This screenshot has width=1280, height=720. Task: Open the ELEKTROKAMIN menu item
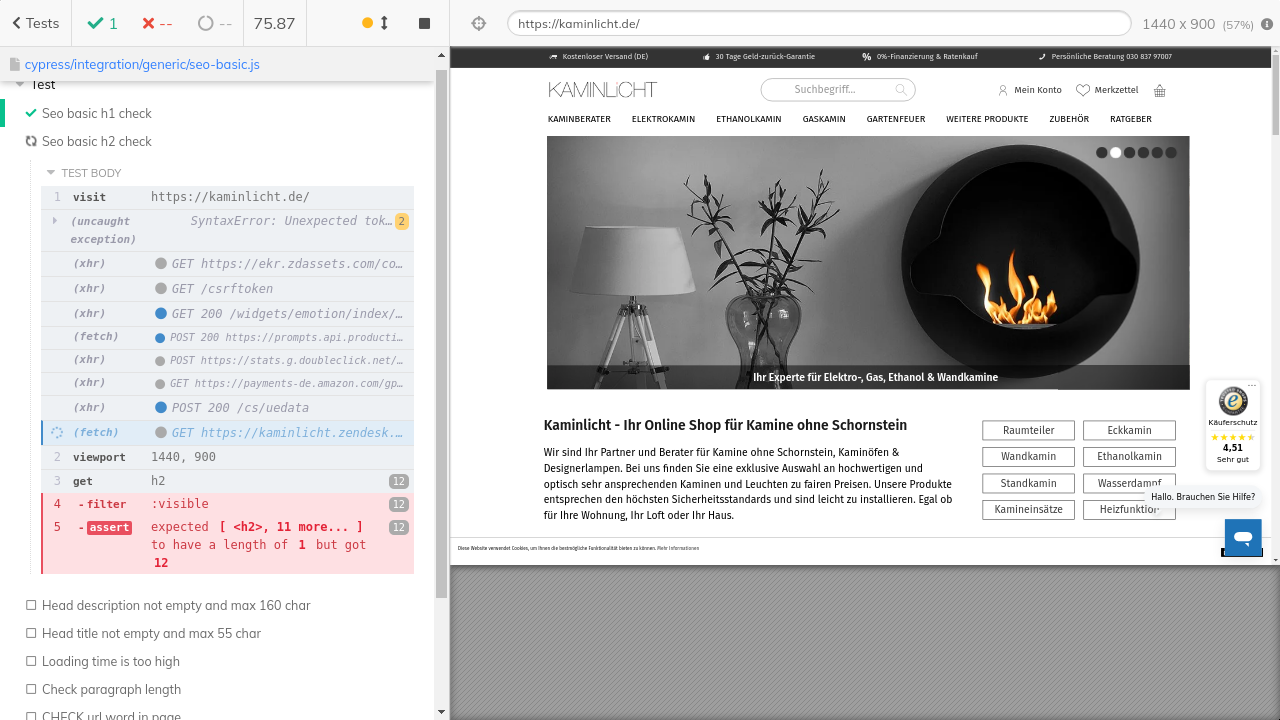[x=663, y=119]
